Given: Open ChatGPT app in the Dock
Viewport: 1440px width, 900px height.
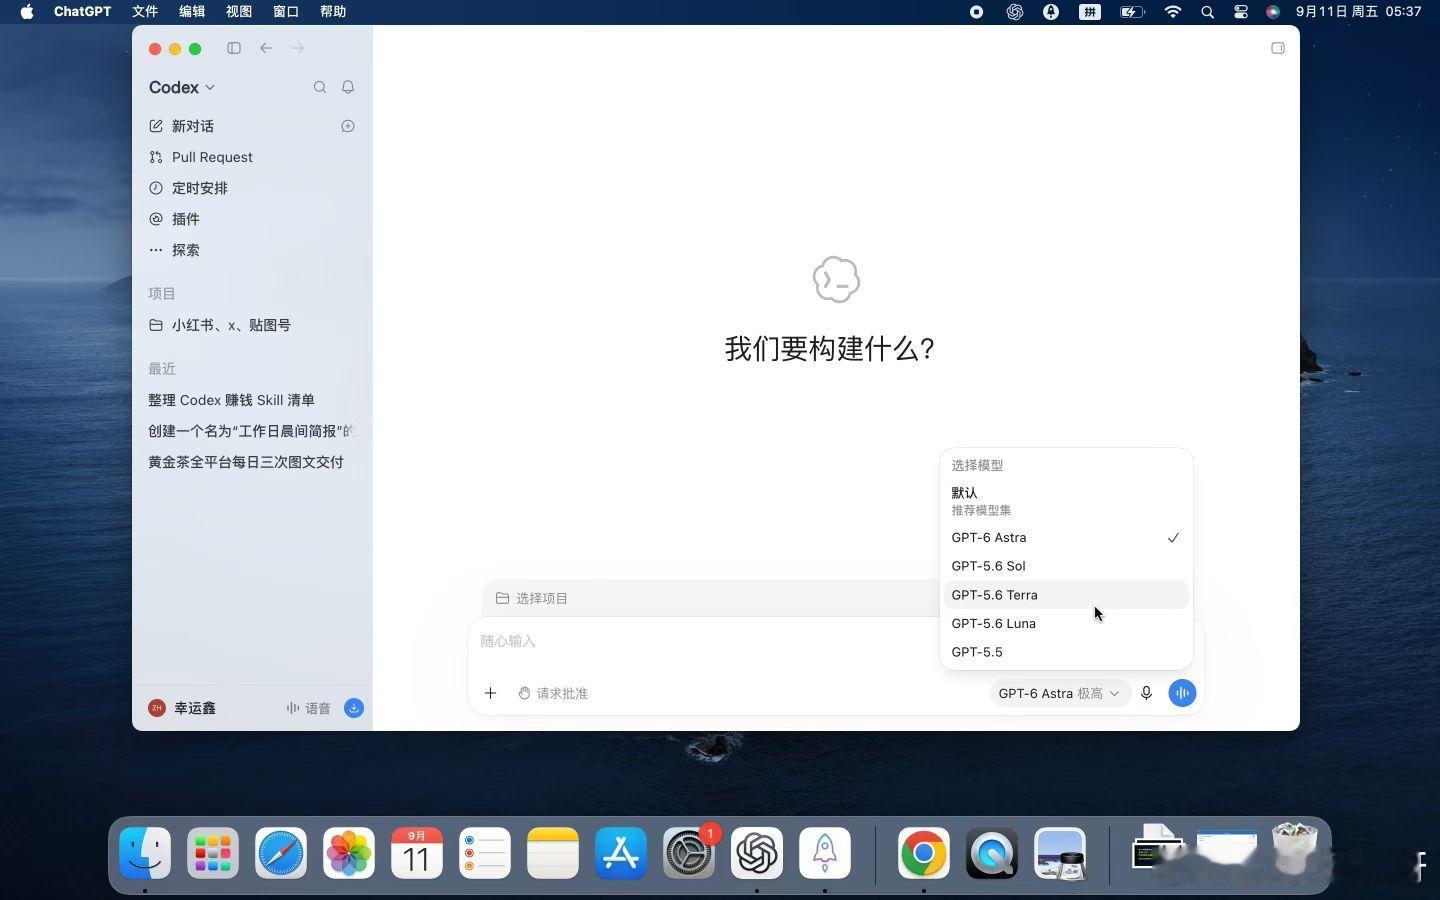Looking at the screenshot, I should pyautogui.click(x=757, y=853).
